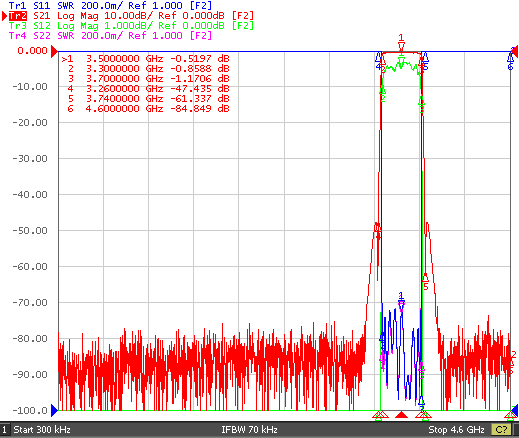Viewport: 519px width, 438px height.
Task: Click the Start 300 kHz field
Action: pyautogui.click(x=42, y=430)
